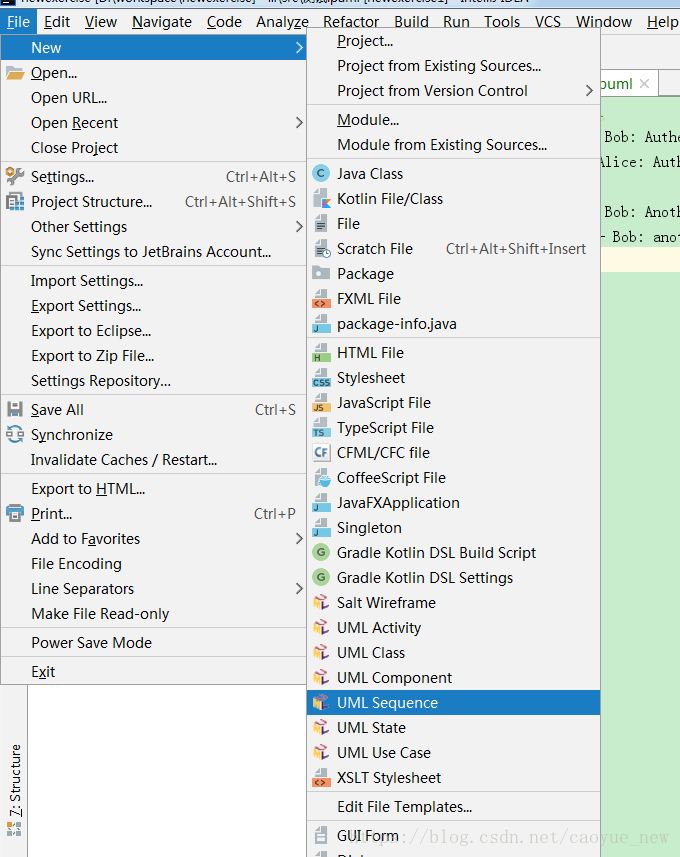680x857 pixels.
Task: Expand the Add to Favorites submenu arrow
Action: tap(298, 538)
